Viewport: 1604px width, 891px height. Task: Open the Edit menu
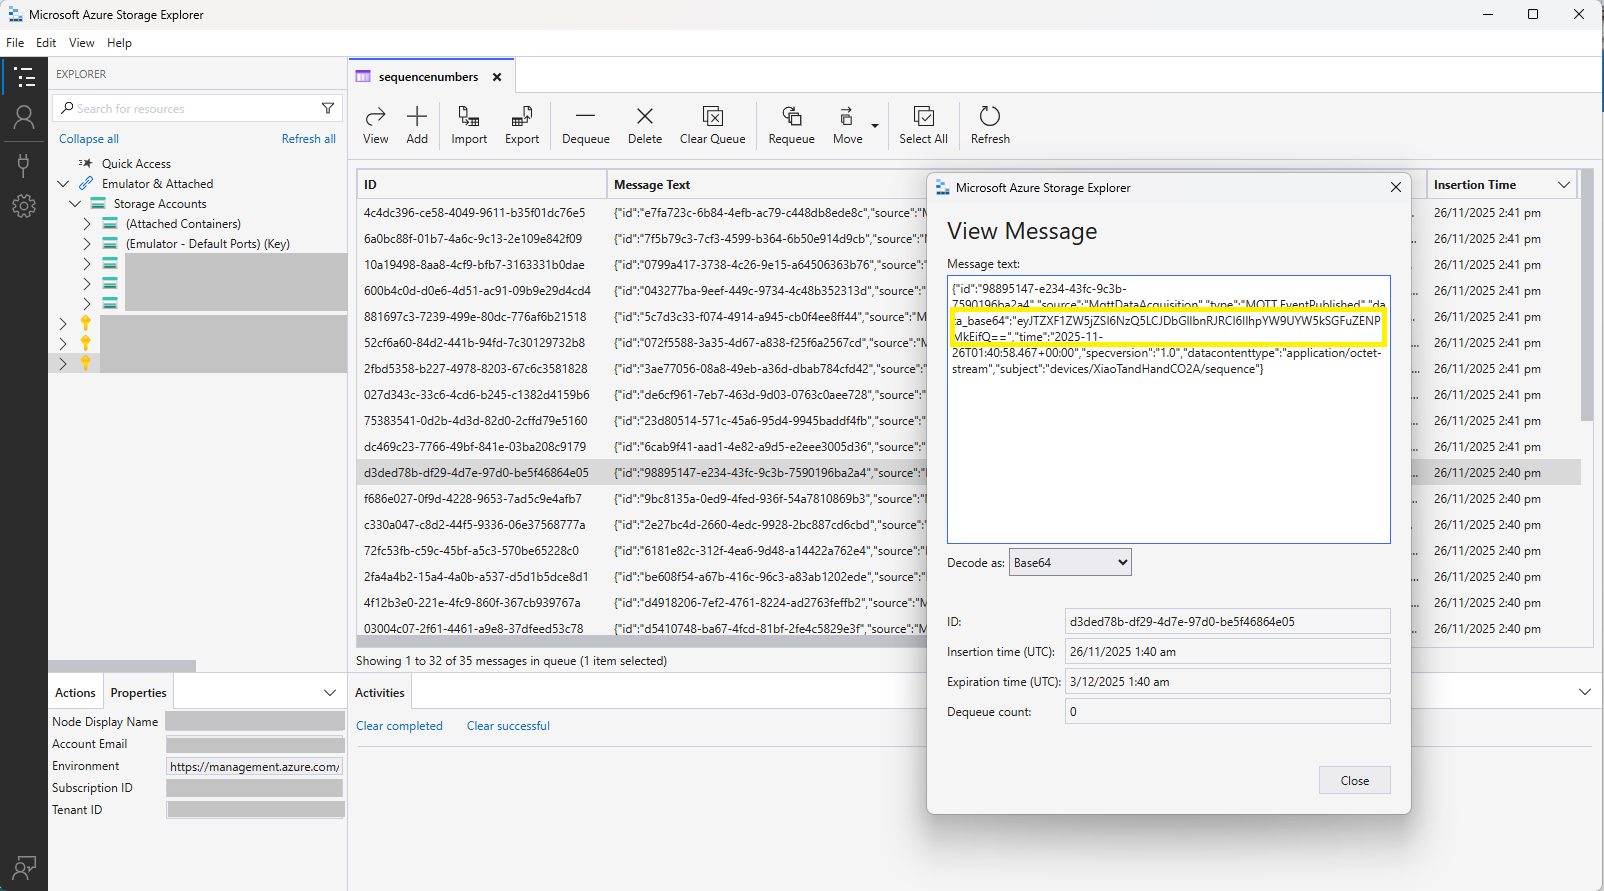[x=46, y=43]
